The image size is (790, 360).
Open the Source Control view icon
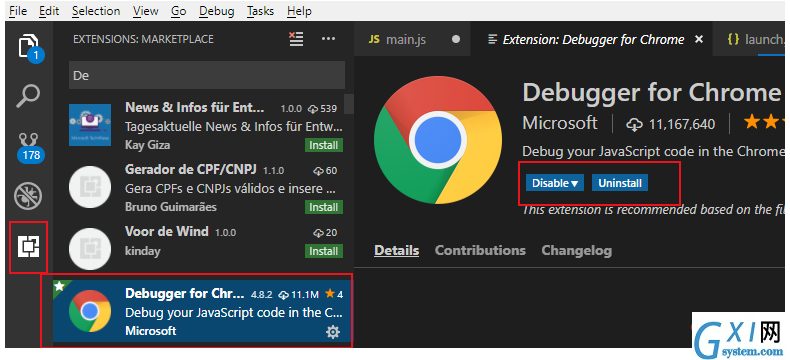[29, 147]
